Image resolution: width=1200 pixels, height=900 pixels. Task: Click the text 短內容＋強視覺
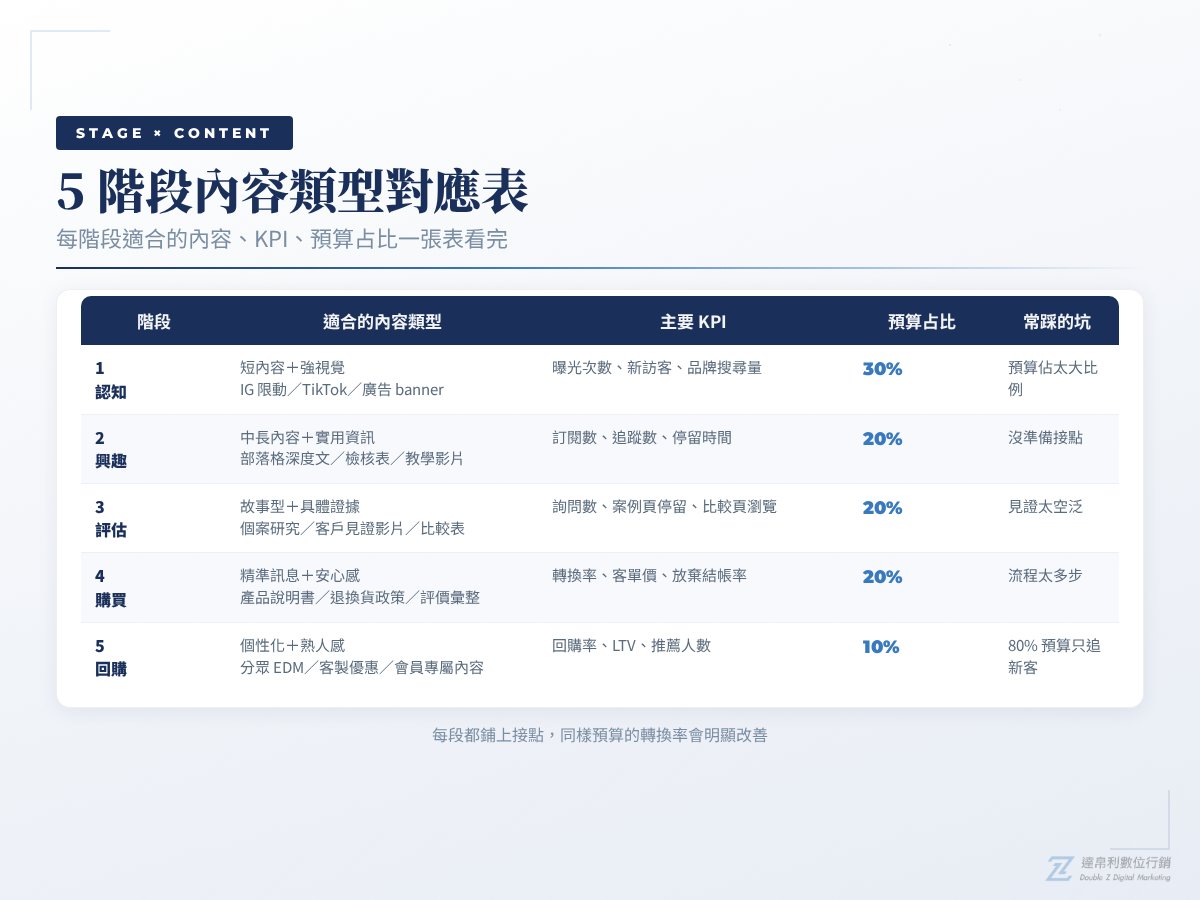292,368
